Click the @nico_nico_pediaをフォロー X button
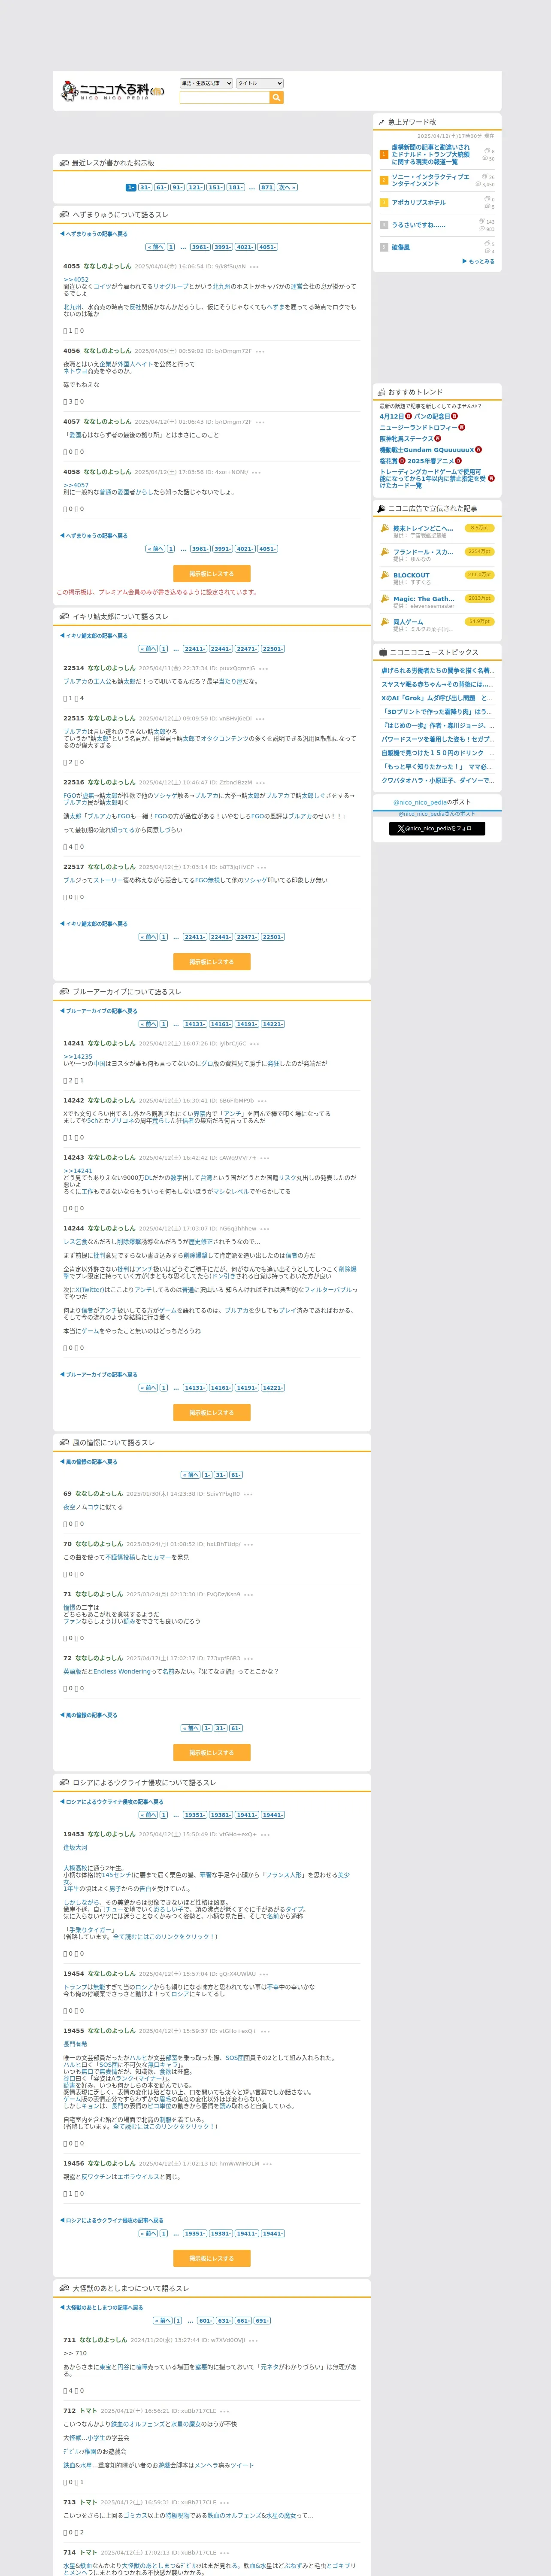Viewport: 551px width, 2576px height. 437,829
